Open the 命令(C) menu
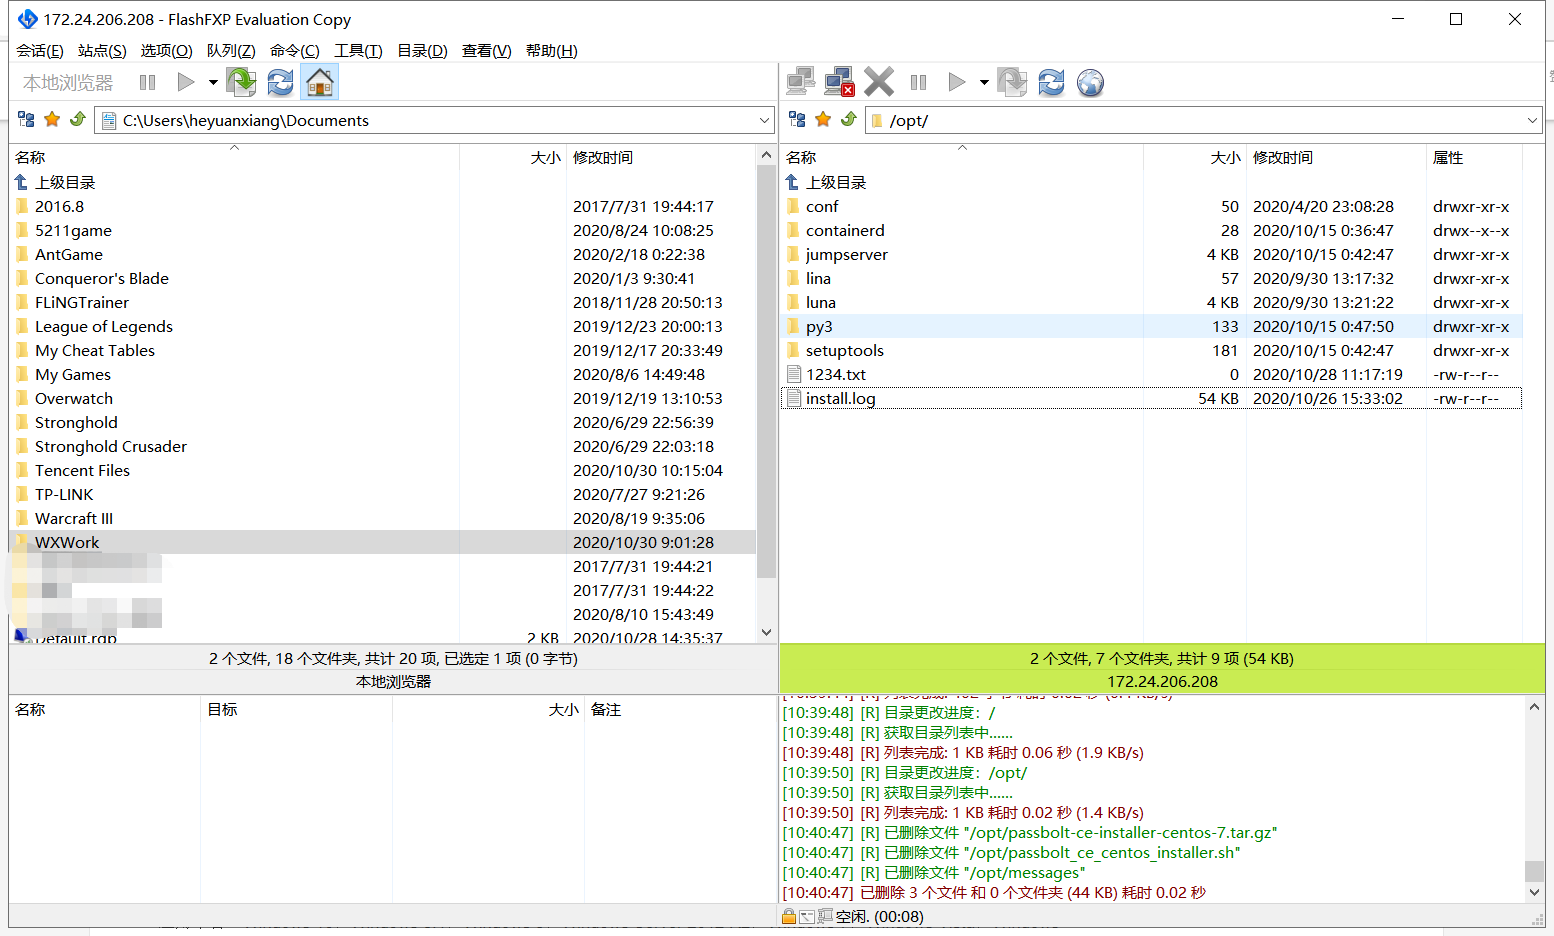The height and width of the screenshot is (936, 1554). pos(295,51)
